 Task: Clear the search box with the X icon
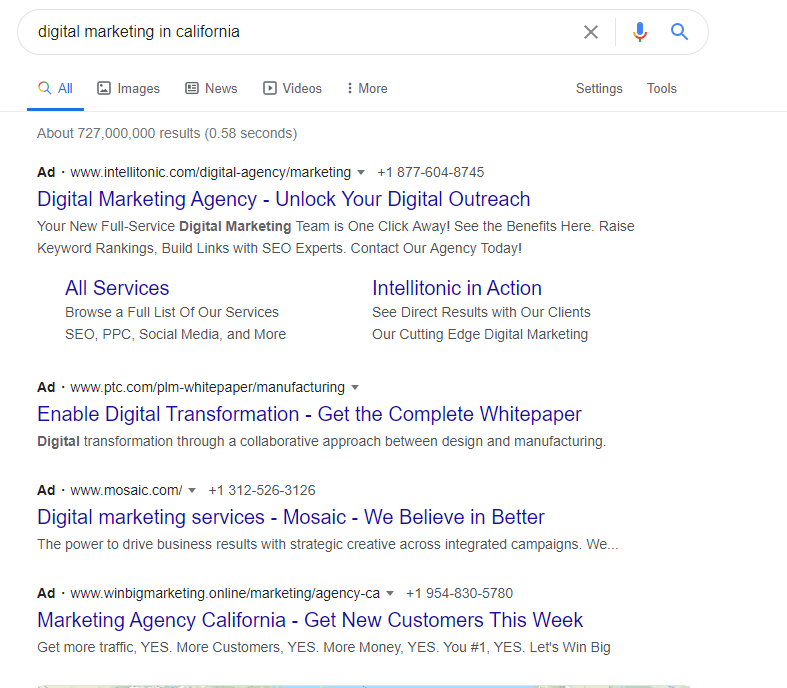tap(591, 32)
